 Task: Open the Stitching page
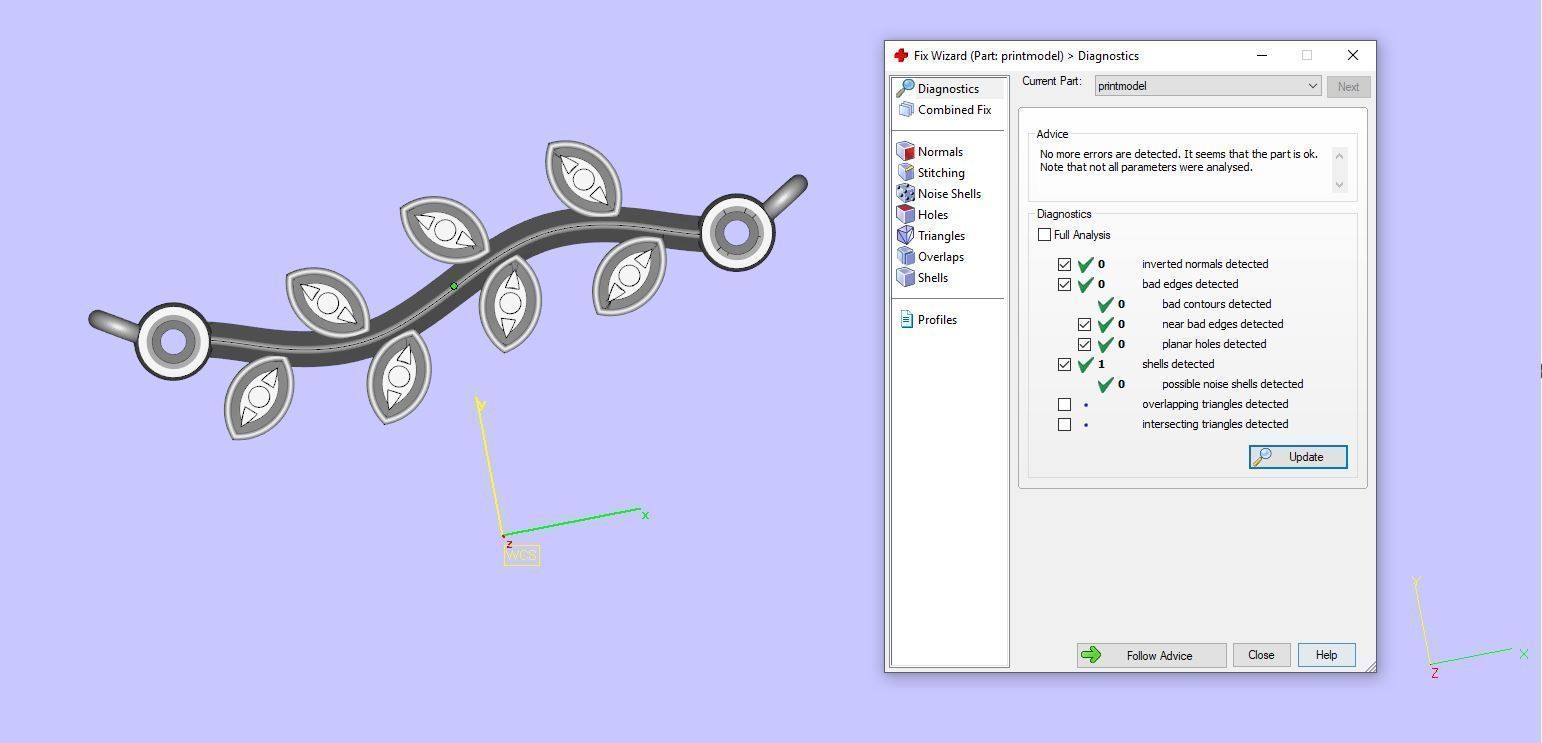[x=941, y=172]
